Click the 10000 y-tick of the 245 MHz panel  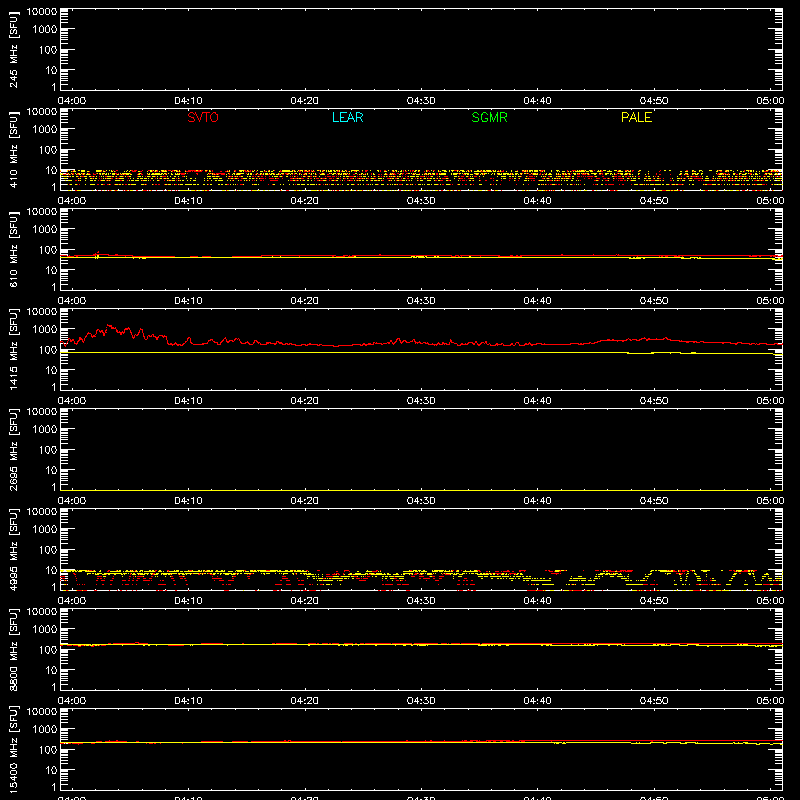(x=42, y=12)
